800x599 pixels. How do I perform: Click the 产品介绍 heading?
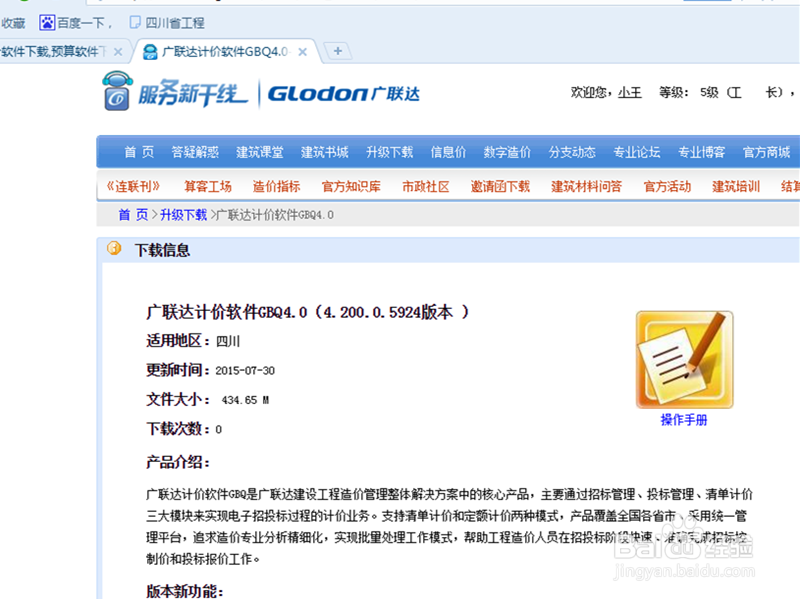tap(178, 462)
